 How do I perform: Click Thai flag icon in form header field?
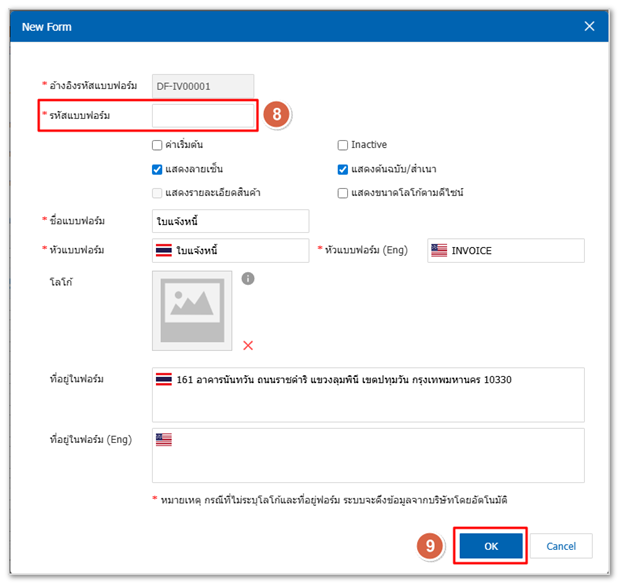164,250
